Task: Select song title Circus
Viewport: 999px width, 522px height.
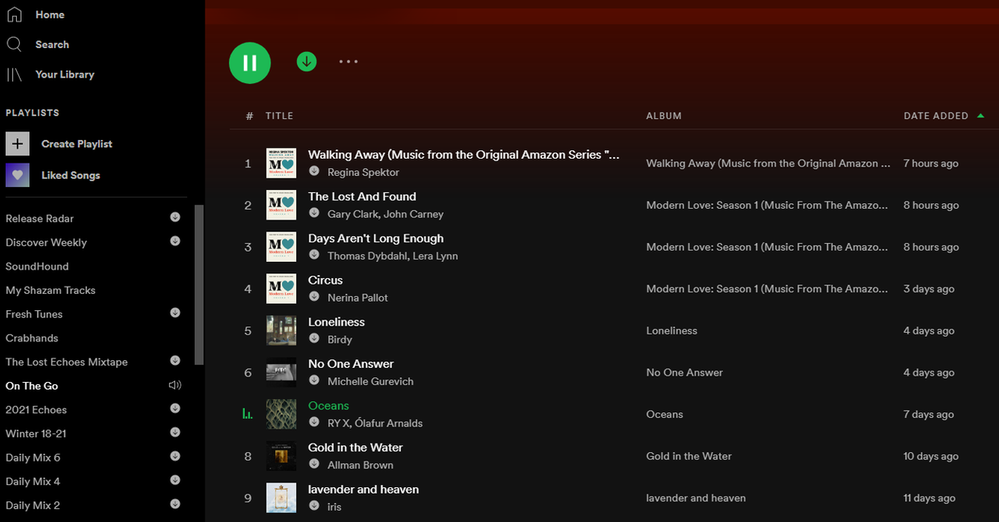Action: [325, 280]
